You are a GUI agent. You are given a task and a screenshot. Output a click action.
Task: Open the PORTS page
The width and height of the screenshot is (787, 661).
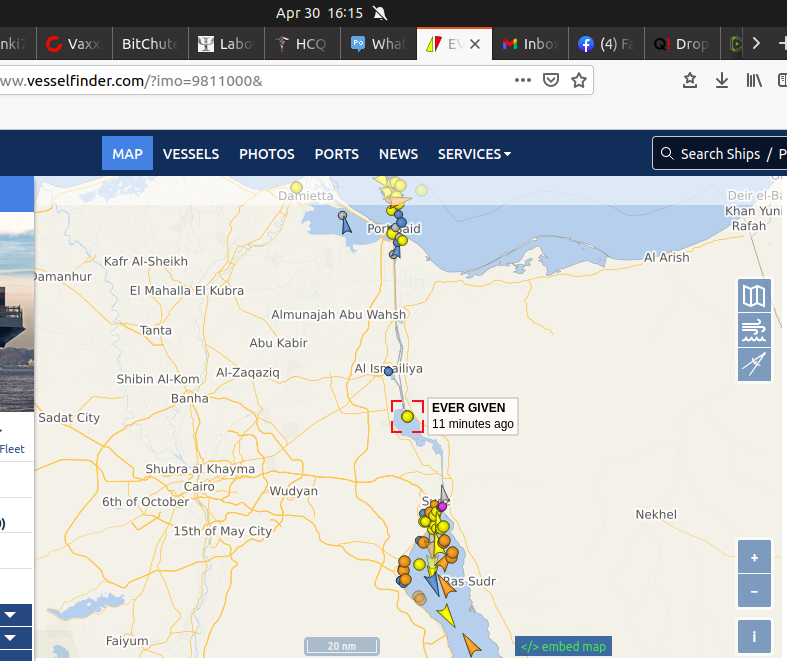coord(336,154)
